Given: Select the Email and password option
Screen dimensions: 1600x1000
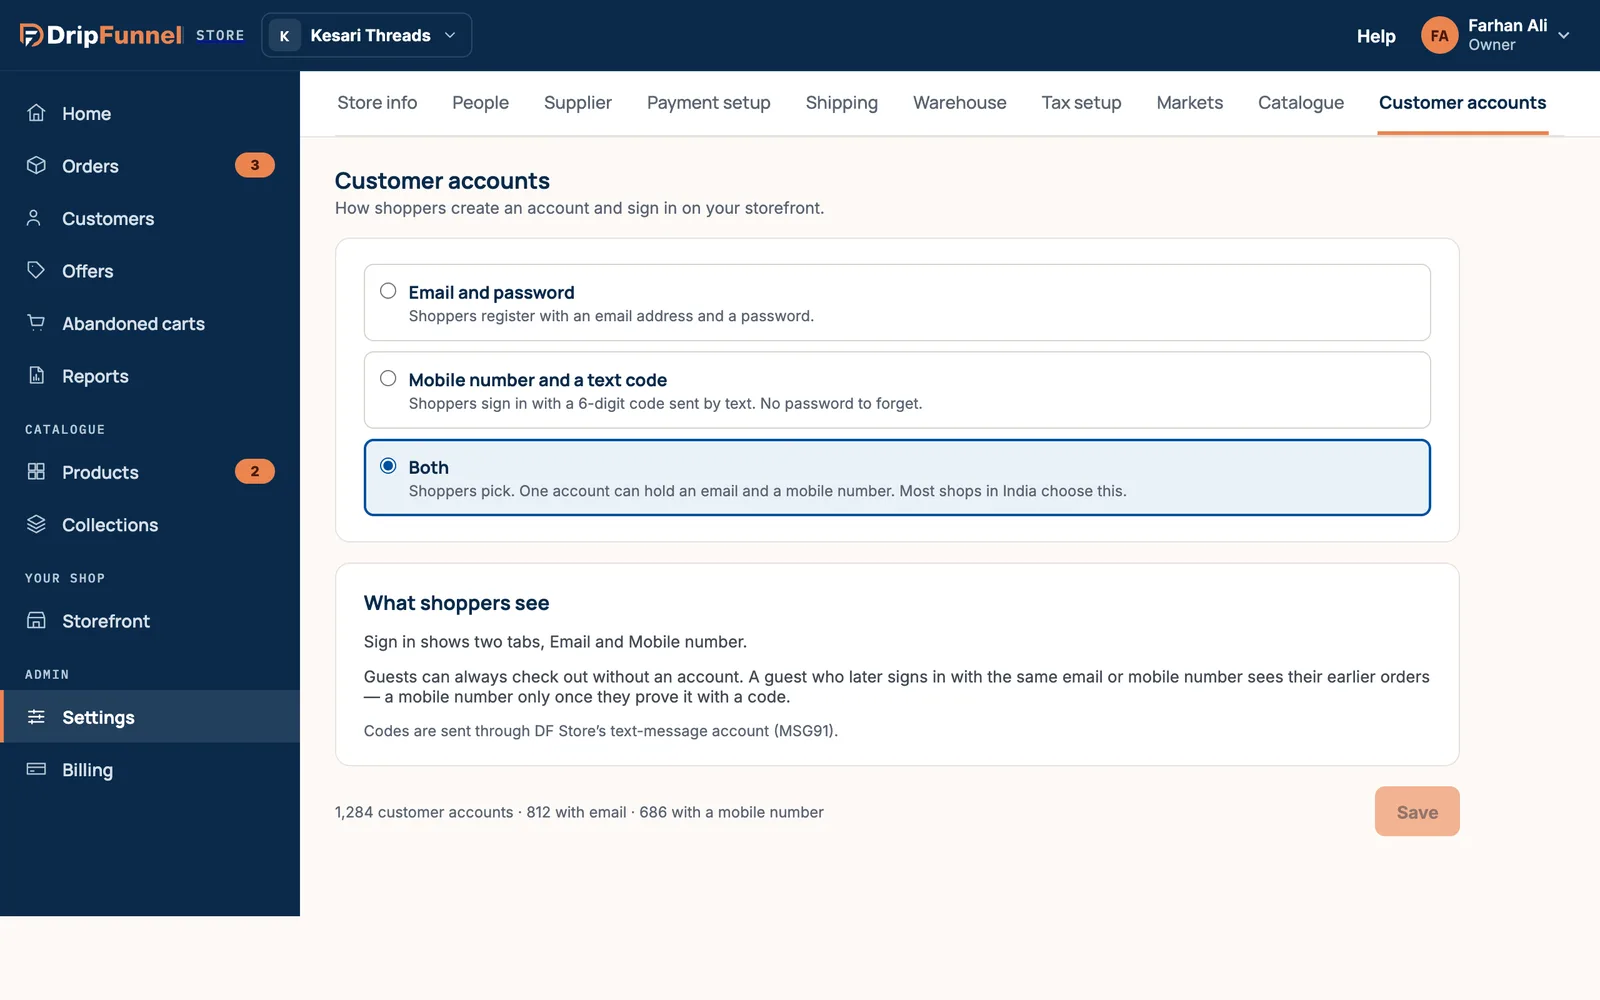Looking at the screenshot, I should 897,303.
